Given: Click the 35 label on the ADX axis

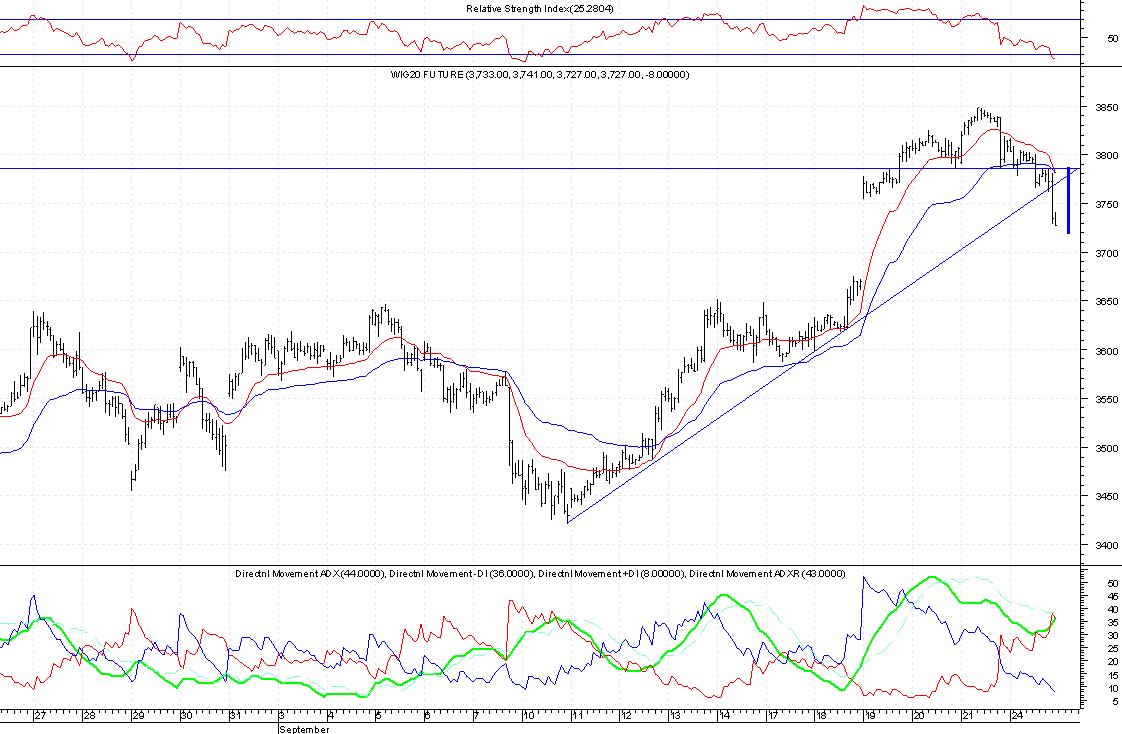Looking at the screenshot, I should pyautogui.click(x=1113, y=623).
